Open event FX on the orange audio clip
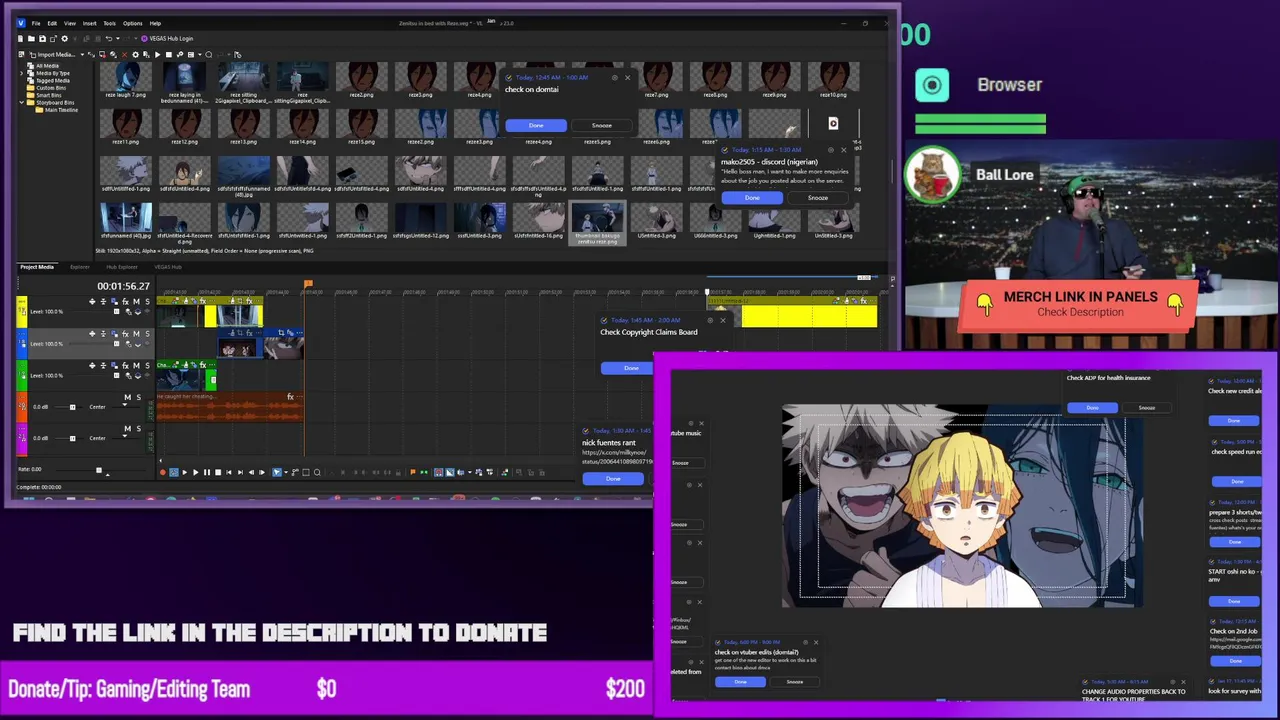This screenshot has height=720, width=1280. pyautogui.click(x=290, y=397)
